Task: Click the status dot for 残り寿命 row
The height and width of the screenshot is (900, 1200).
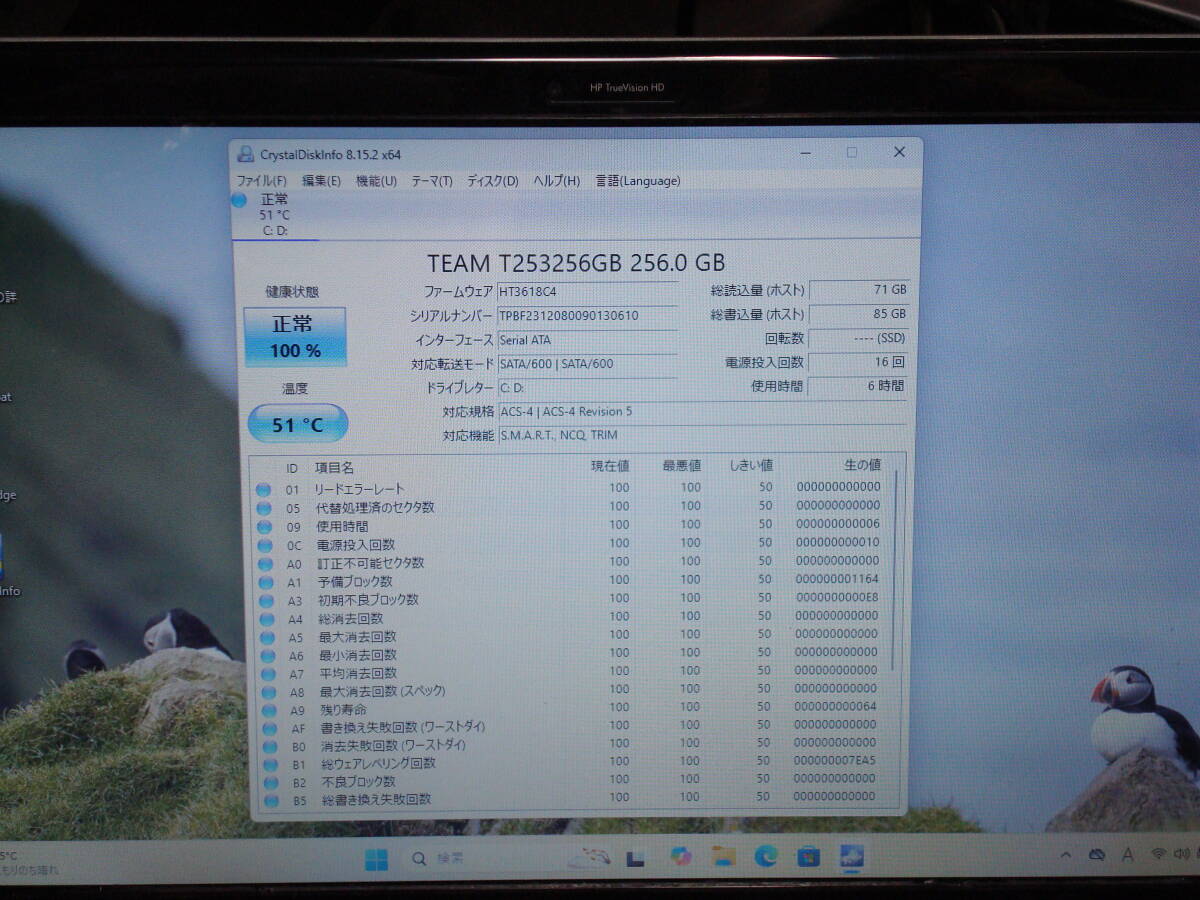Action: (x=268, y=710)
